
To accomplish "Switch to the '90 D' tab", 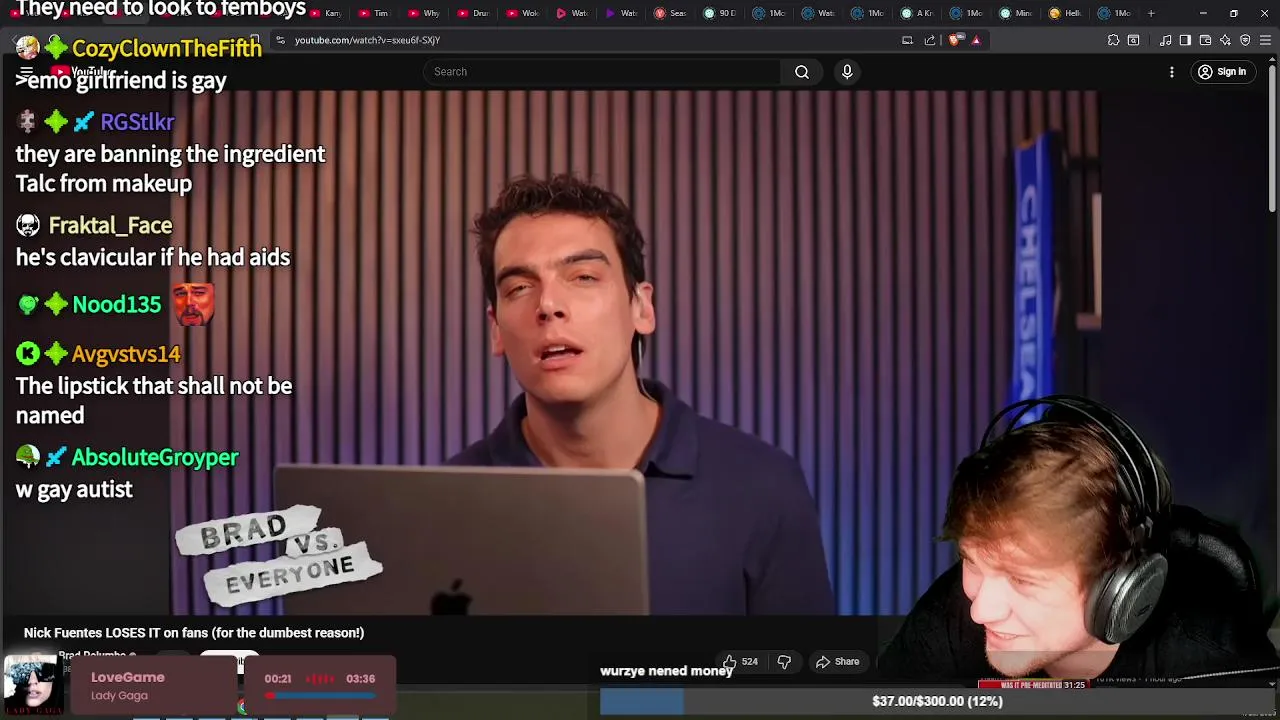I will tap(719, 13).
